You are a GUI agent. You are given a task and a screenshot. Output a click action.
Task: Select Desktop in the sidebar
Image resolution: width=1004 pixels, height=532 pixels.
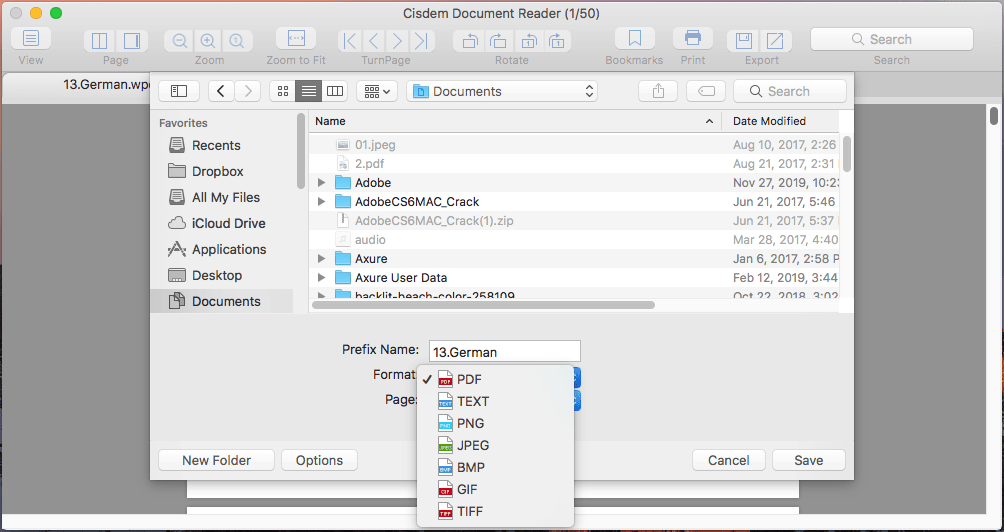(x=221, y=275)
